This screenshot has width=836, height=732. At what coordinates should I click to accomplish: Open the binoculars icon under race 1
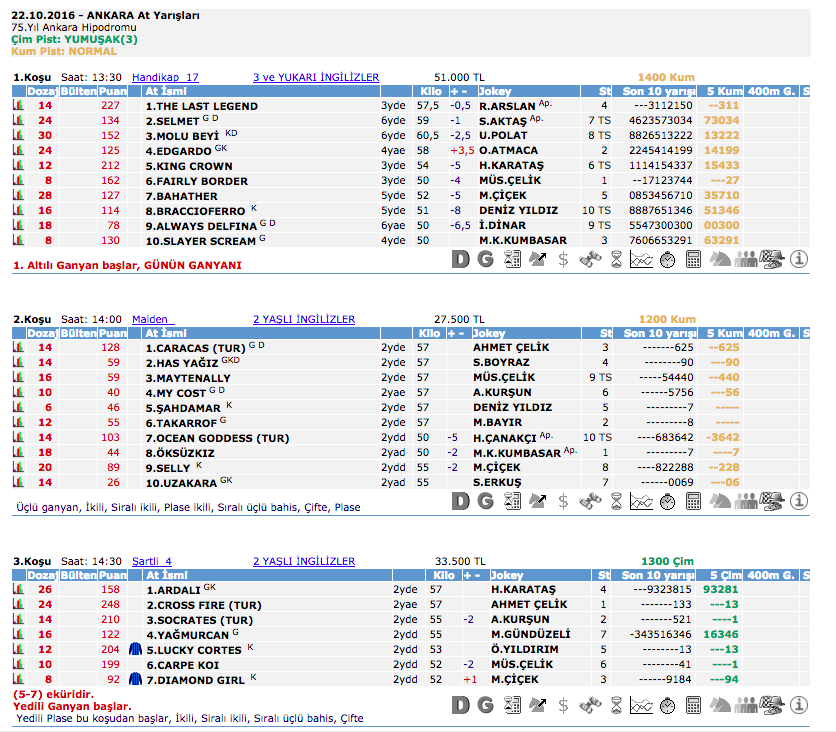click(590, 259)
